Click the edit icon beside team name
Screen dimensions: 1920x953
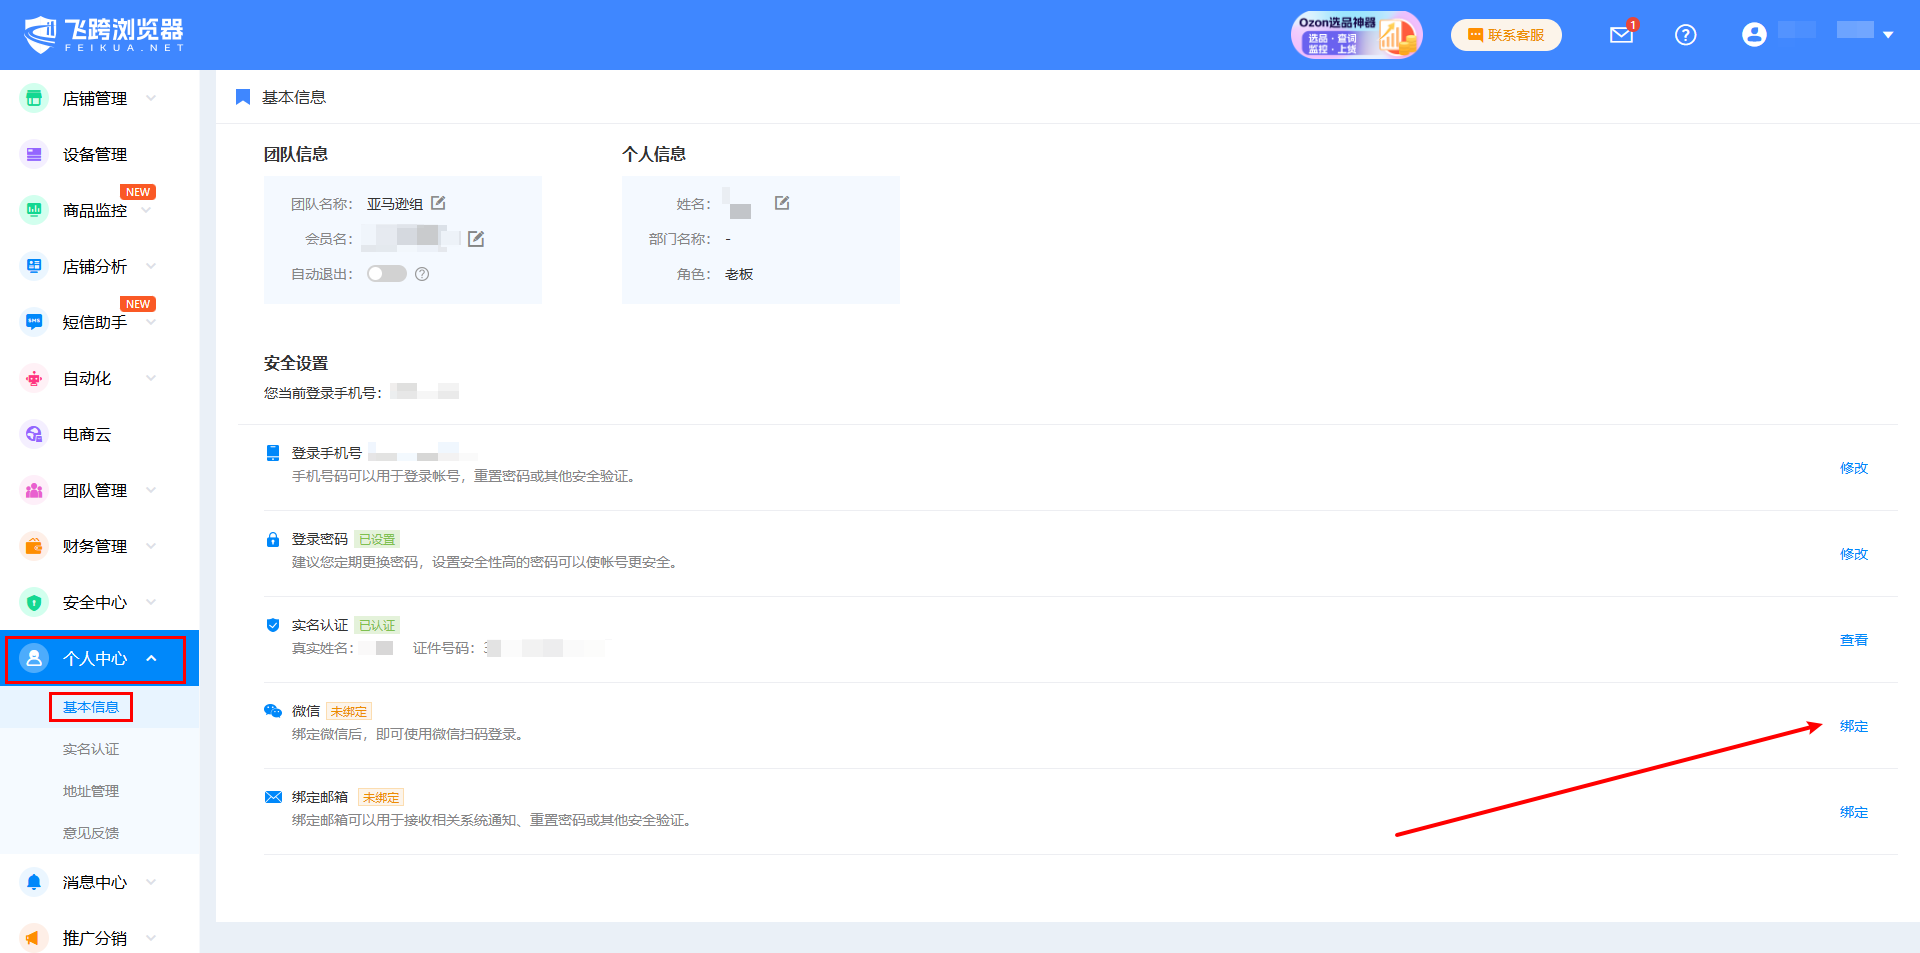click(438, 203)
